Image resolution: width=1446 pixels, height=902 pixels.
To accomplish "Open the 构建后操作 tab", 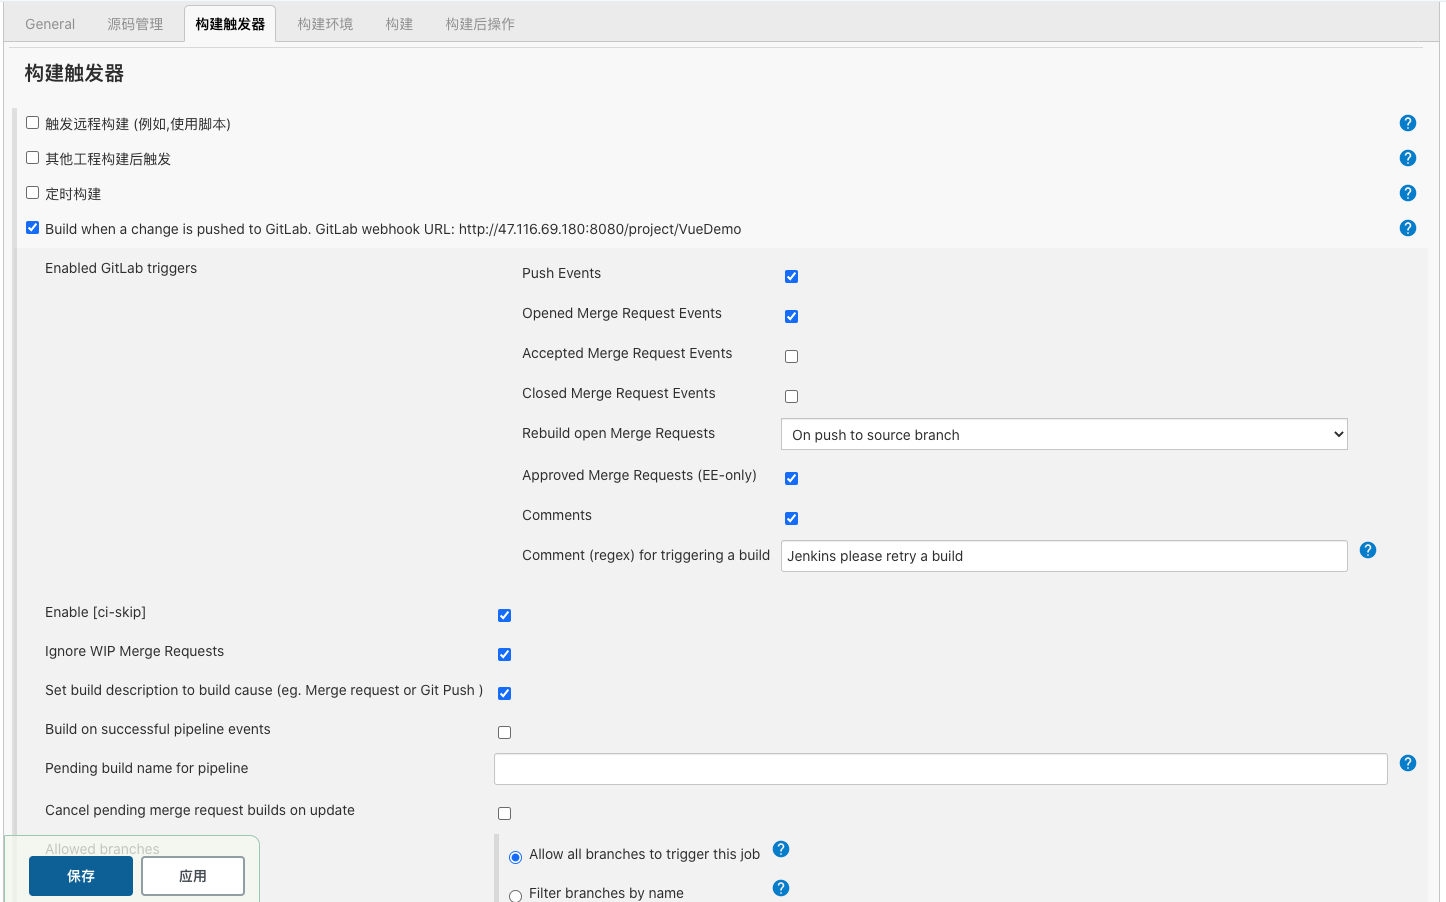I will coord(480,24).
